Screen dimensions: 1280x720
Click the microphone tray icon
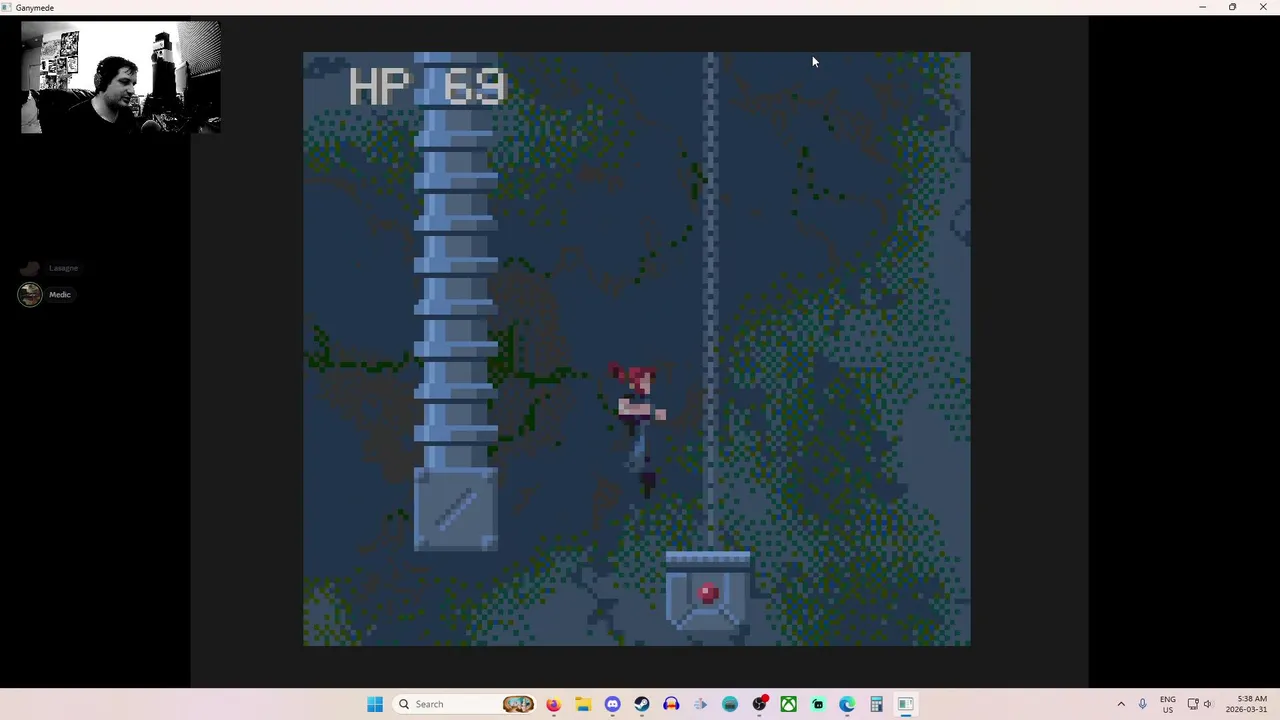click(1142, 704)
